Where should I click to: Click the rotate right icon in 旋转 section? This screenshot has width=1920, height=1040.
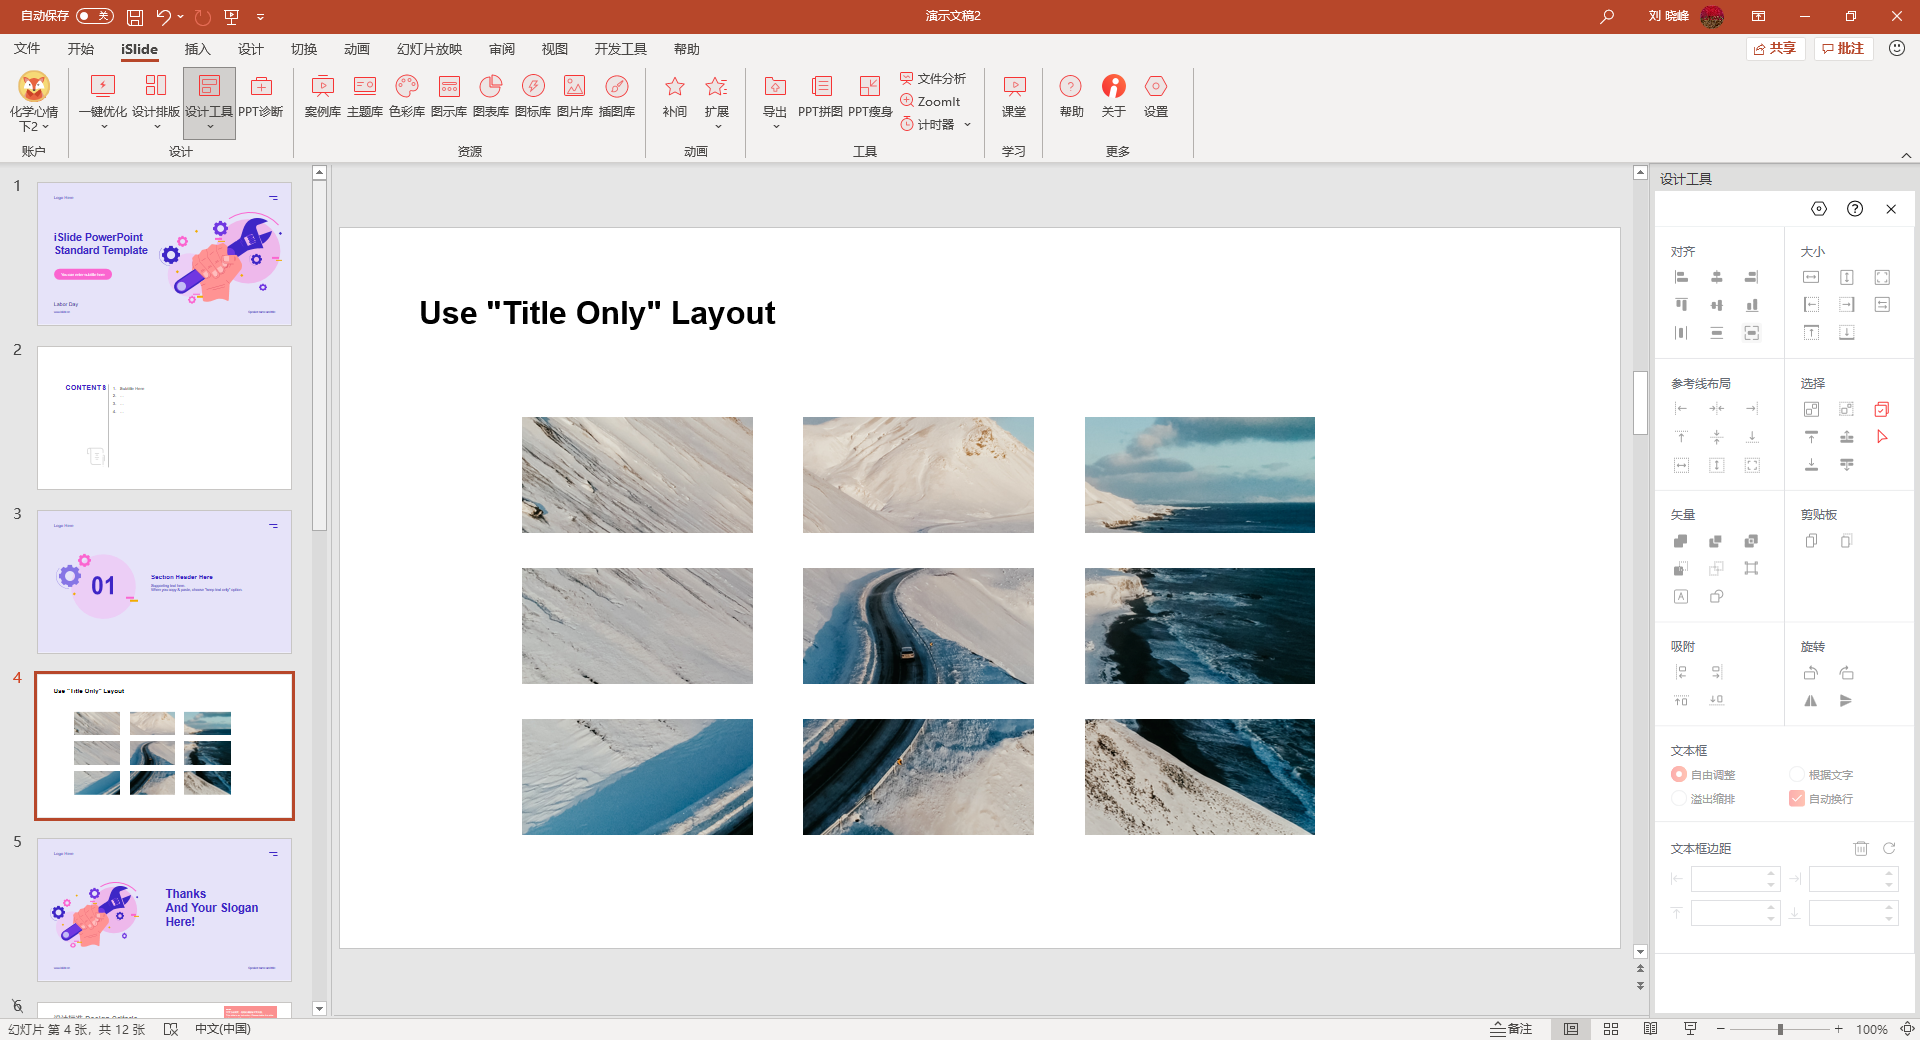tap(1846, 673)
